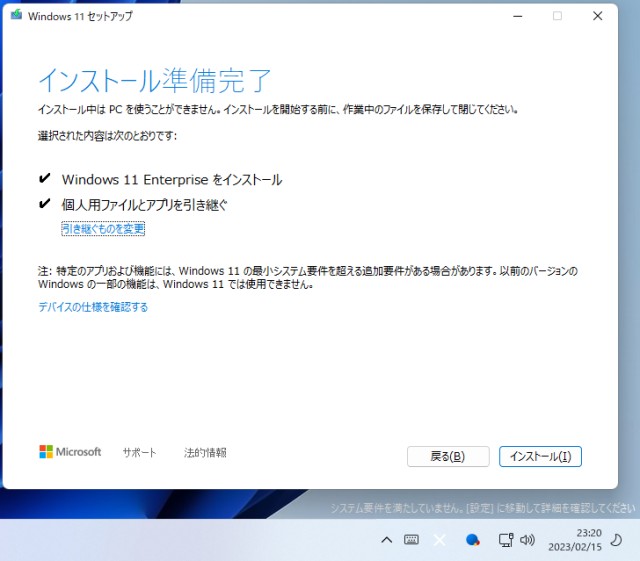This screenshot has height=561, width=640.
Task: Click the volume speaker icon
Action: (527, 540)
